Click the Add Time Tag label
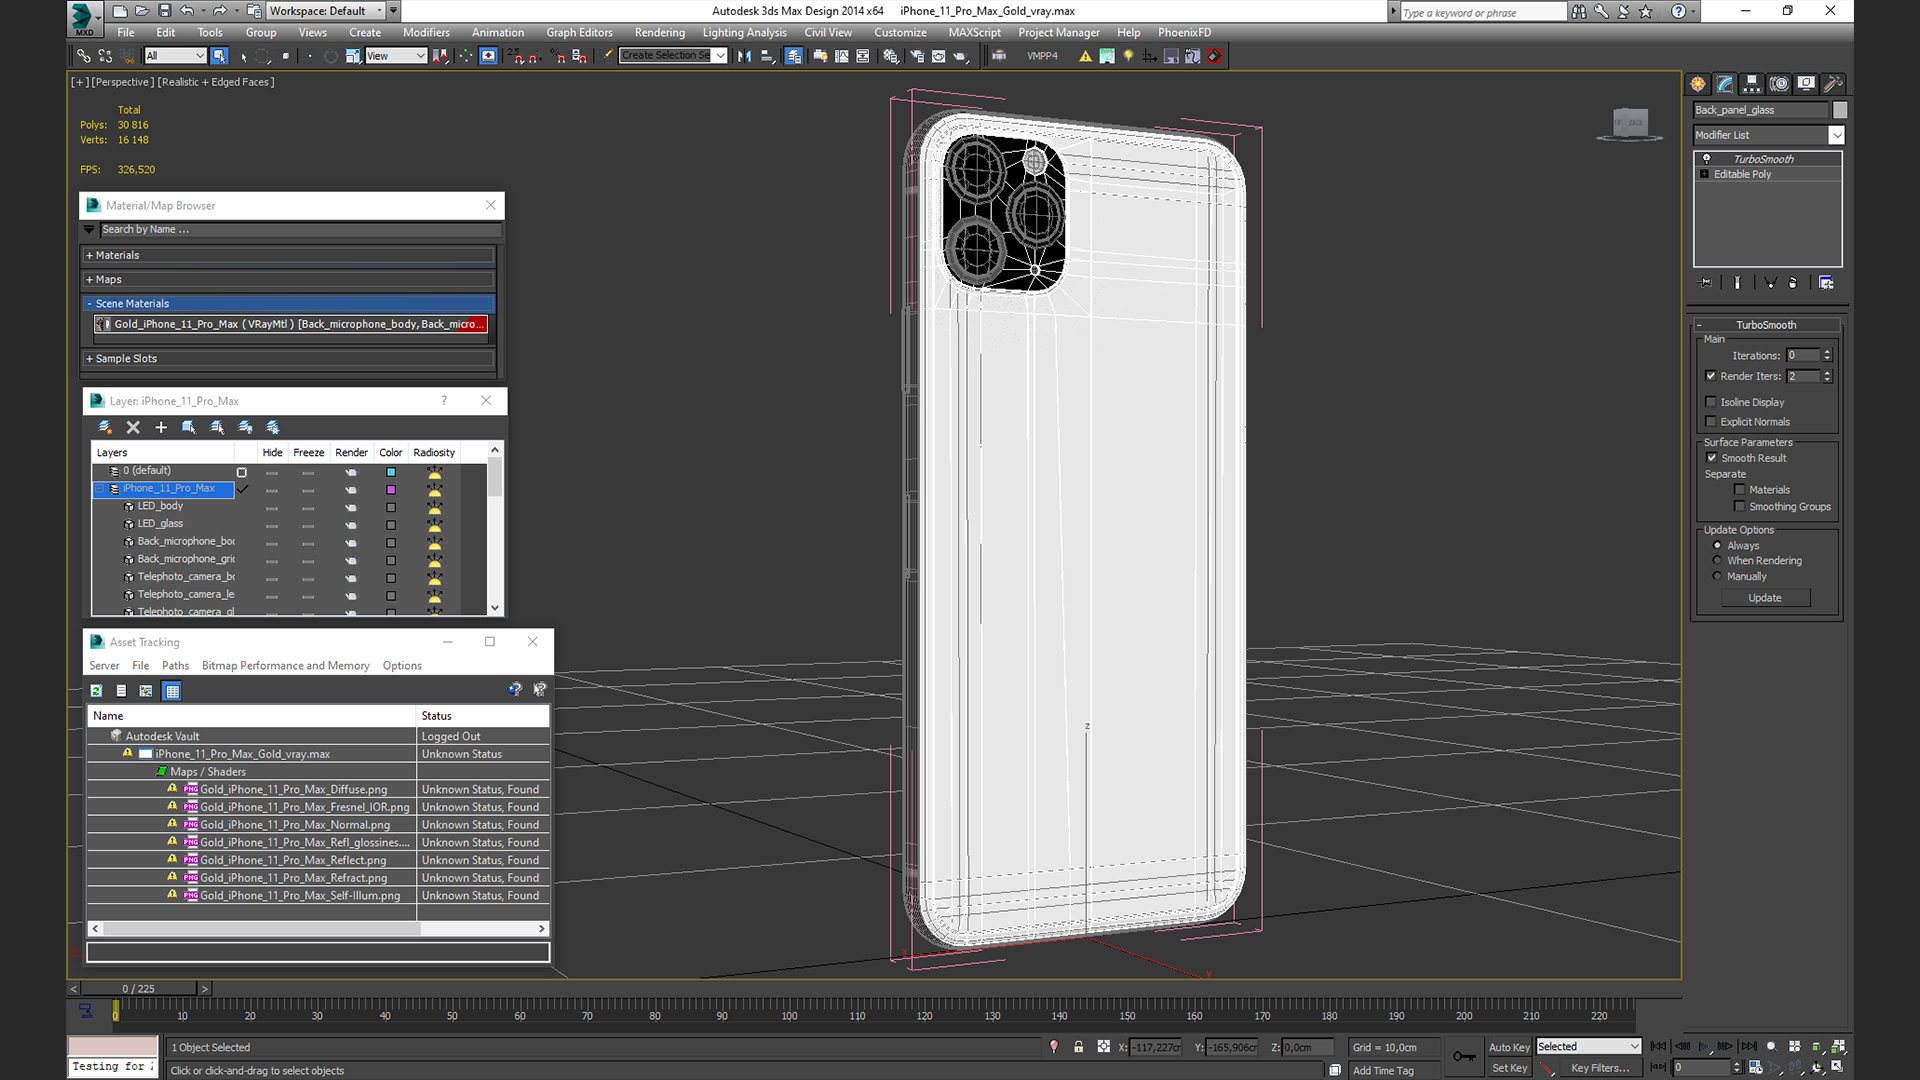The width and height of the screenshot is (1920, 1080). [1383, 1070]
